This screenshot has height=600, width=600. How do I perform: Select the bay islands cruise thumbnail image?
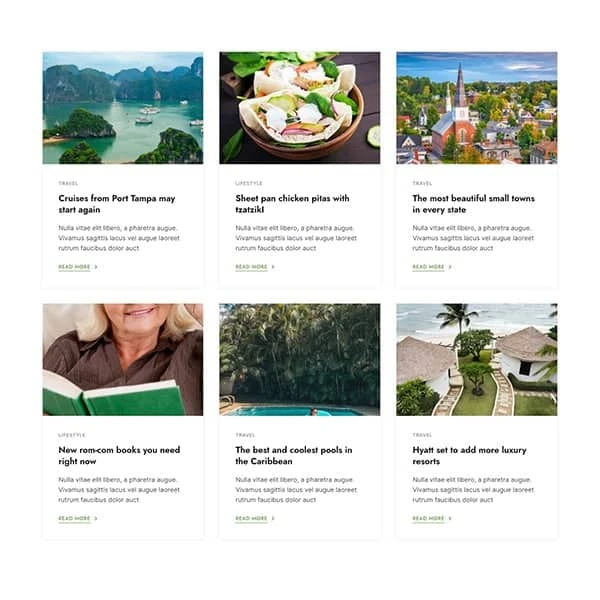[123, 108]
